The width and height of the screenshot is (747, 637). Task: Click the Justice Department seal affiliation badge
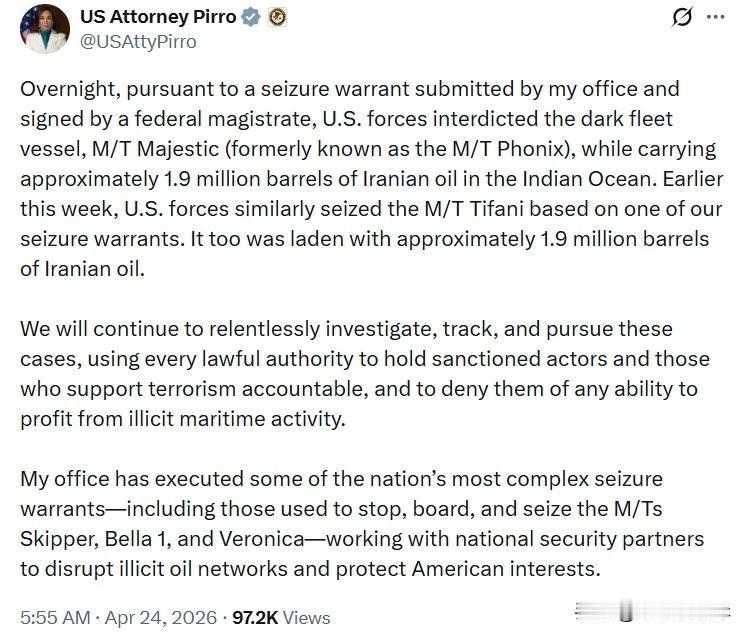277,18
